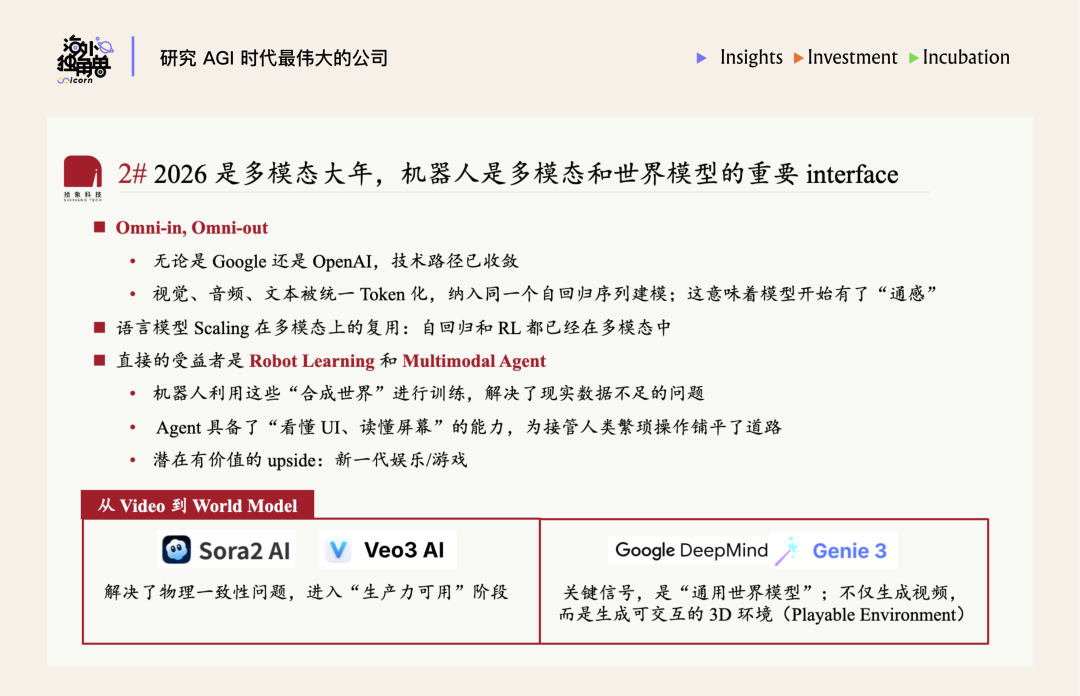The width and height of the screenshot is (1080, 696).
Task: Click the purple triangle before Insights
Action: coord(702,58)
